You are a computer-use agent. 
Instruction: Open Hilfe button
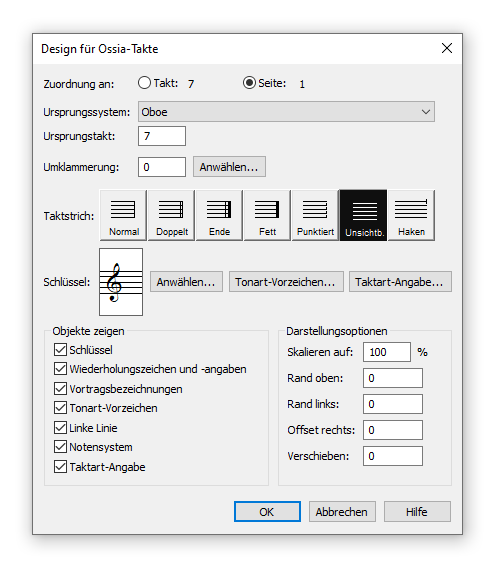(417, 511)
